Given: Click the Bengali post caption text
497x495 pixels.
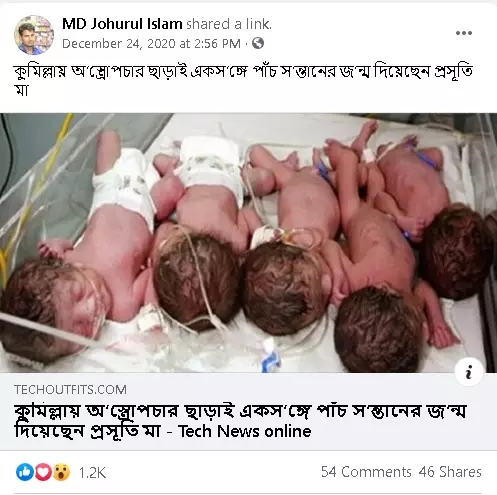Looking at the screenshot, I should coord(243,81).
